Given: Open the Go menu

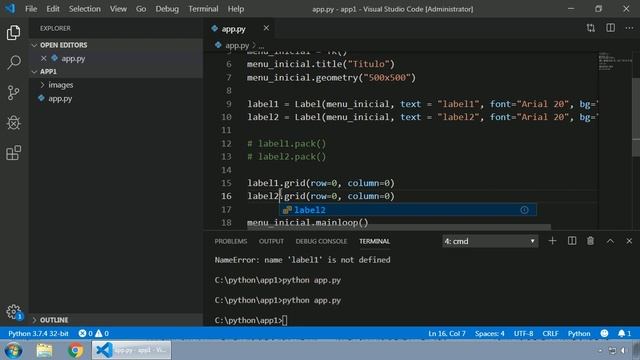Looking at the screenshot, I should [x=141, y=9].
